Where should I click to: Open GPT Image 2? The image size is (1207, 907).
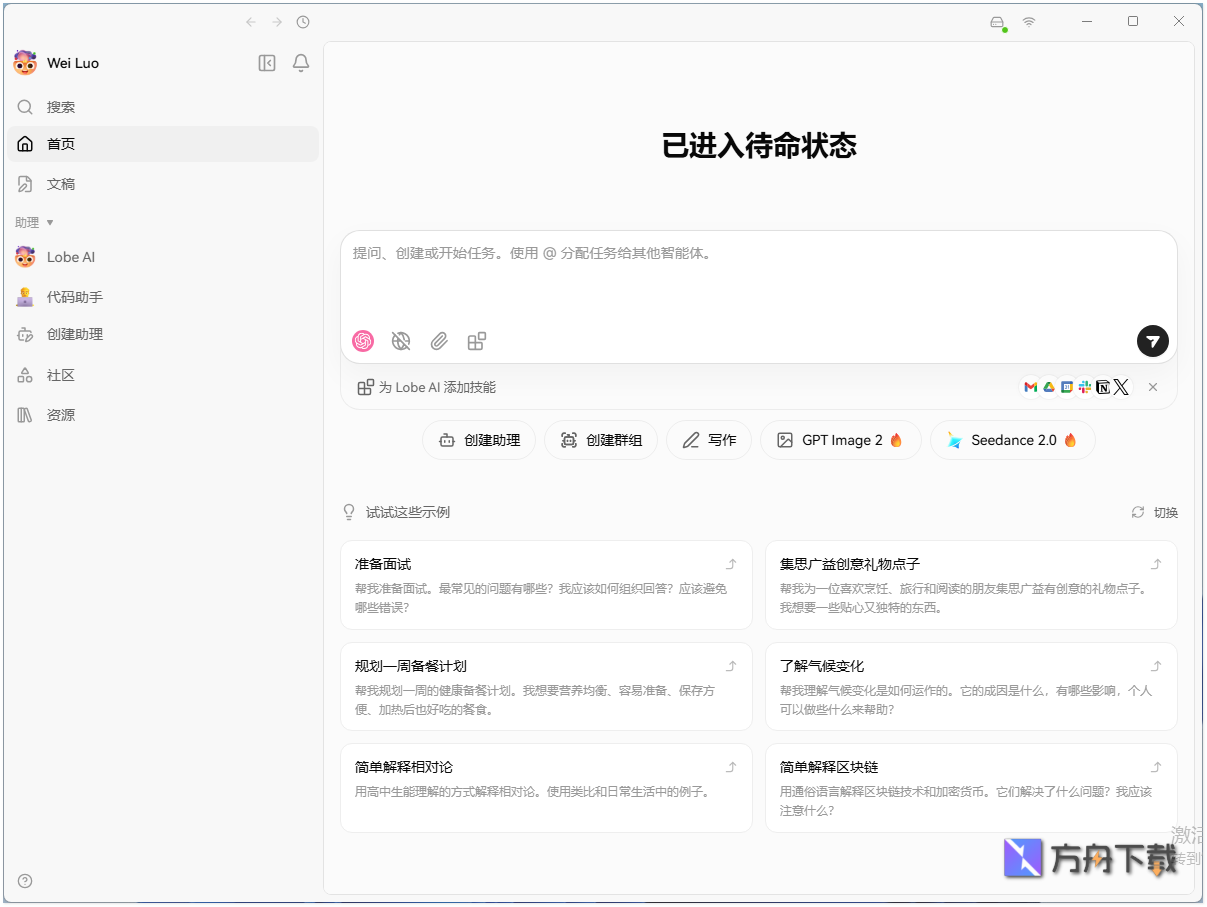840,440
